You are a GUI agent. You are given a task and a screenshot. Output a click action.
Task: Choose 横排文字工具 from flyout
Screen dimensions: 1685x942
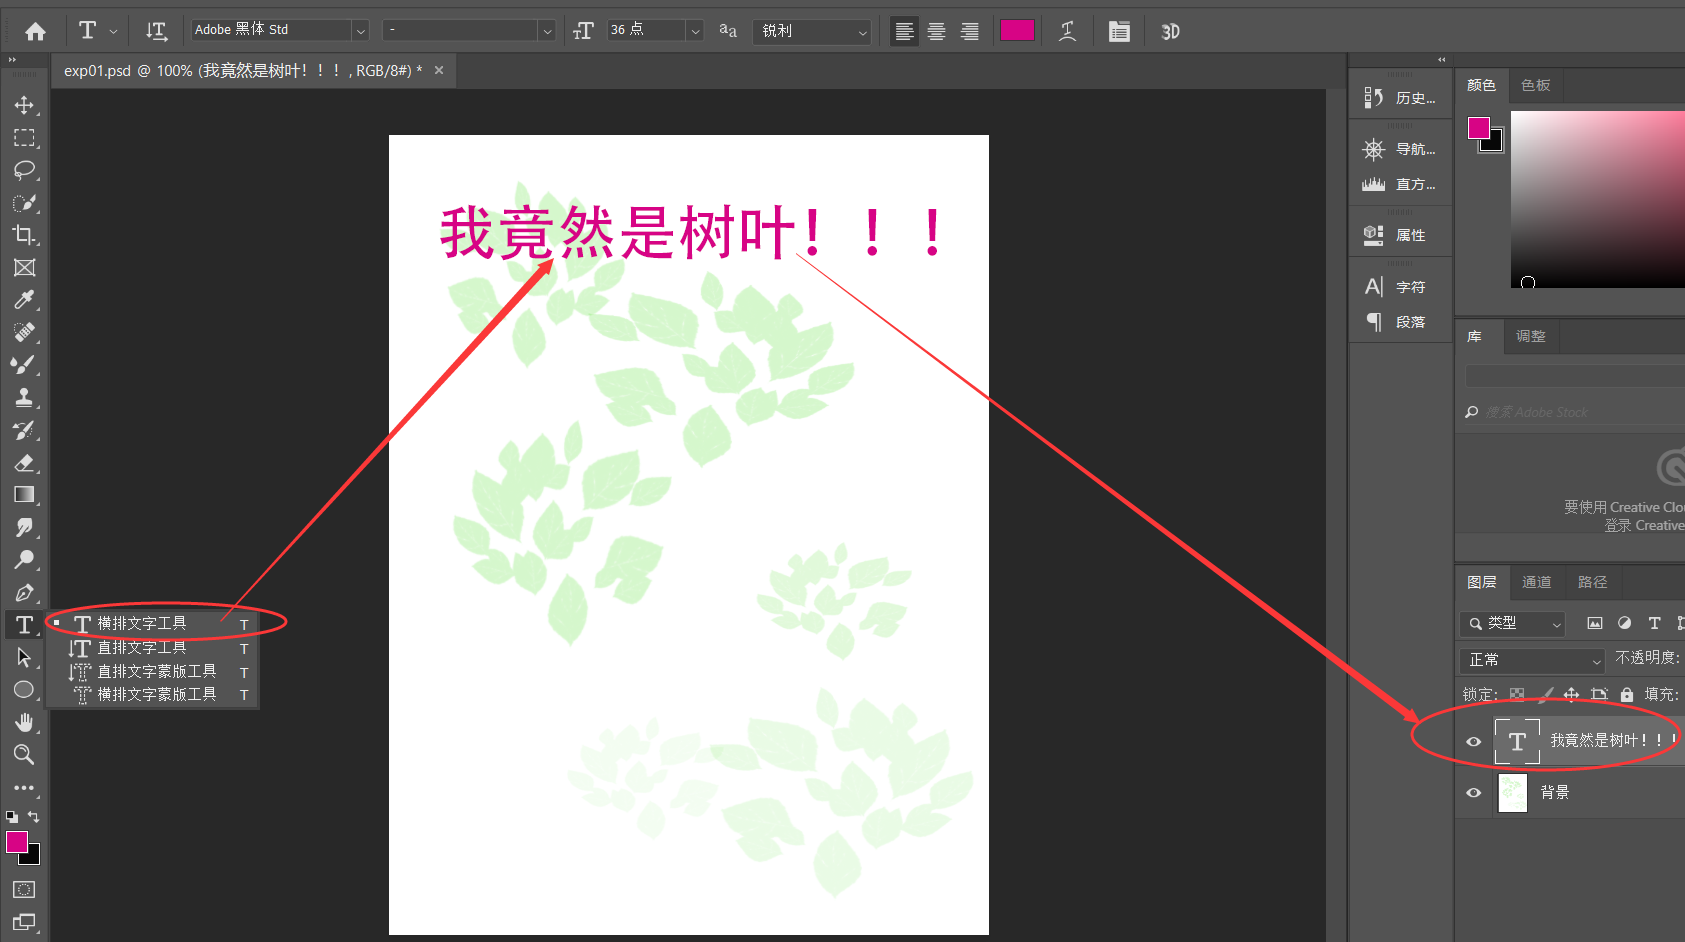[150, 624]
